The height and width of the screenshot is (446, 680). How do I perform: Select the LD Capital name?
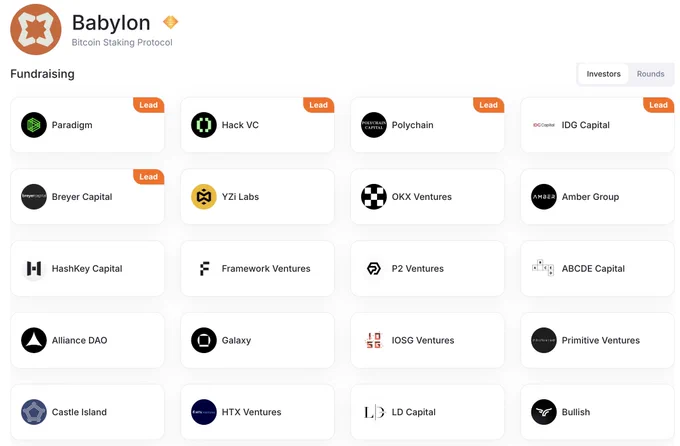coord(414,412)
